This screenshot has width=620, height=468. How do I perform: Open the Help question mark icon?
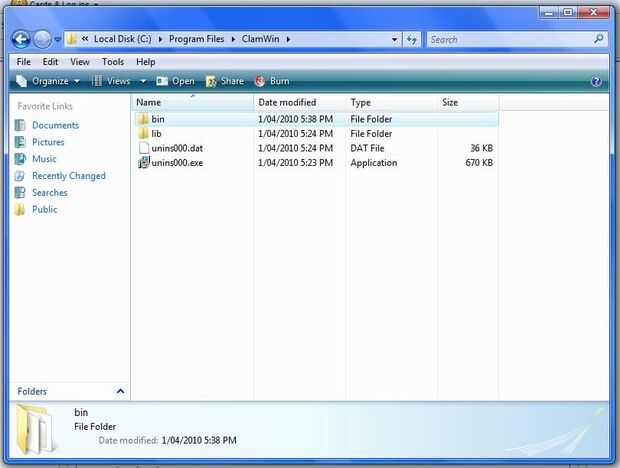pyautogui.click(x=596, y=81)
